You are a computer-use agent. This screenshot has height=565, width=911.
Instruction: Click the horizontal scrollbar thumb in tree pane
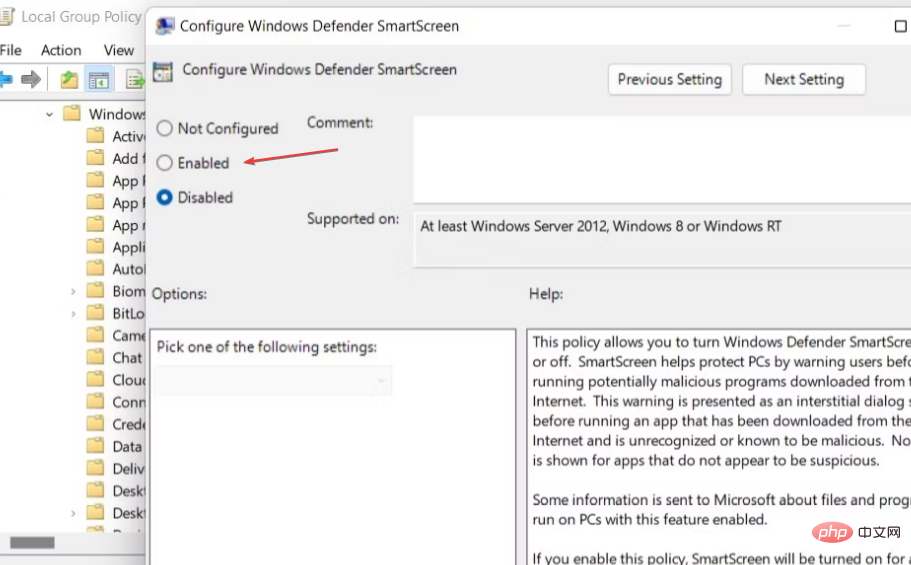pos(33,542)
